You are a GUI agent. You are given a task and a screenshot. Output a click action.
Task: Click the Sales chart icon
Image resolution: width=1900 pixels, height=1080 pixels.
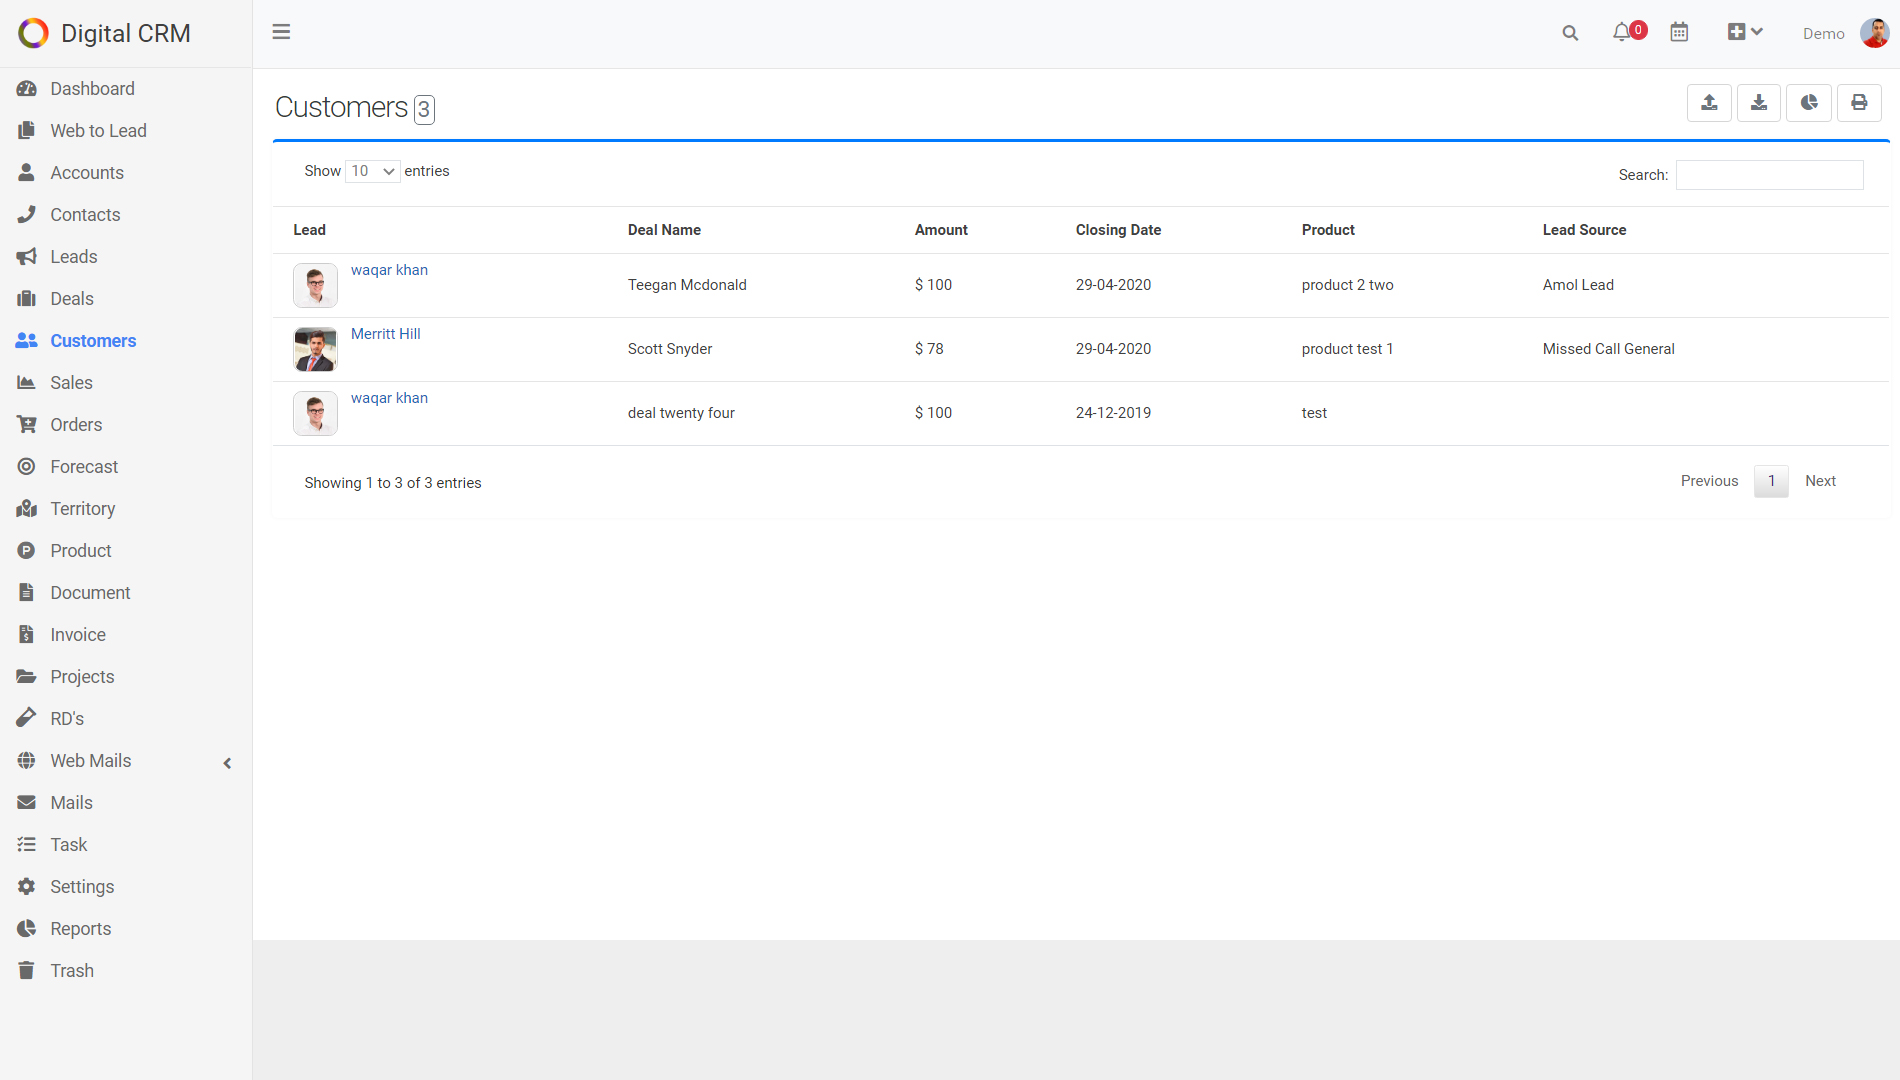pyautogui.click(x=27, y=383)
